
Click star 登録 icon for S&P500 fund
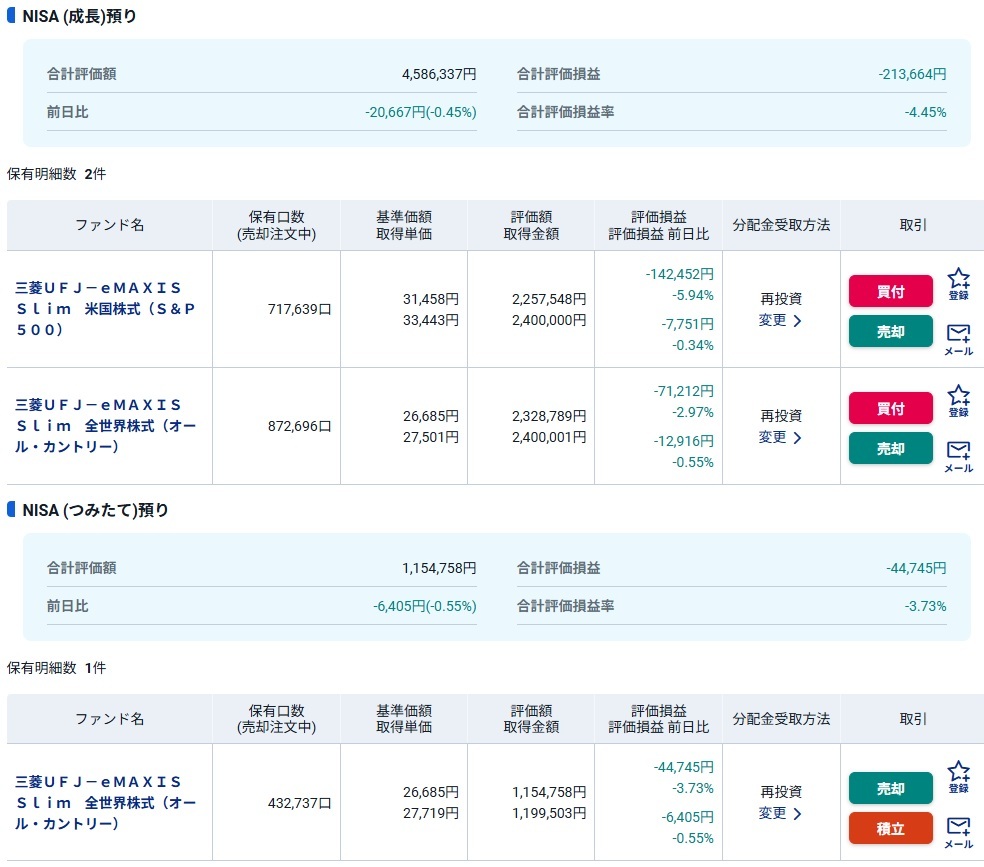[x=958, y=284]
